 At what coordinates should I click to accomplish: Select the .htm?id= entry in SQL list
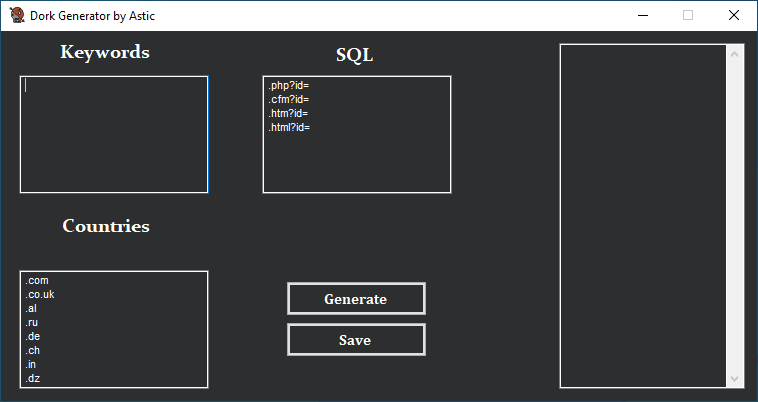coord(288,114)
